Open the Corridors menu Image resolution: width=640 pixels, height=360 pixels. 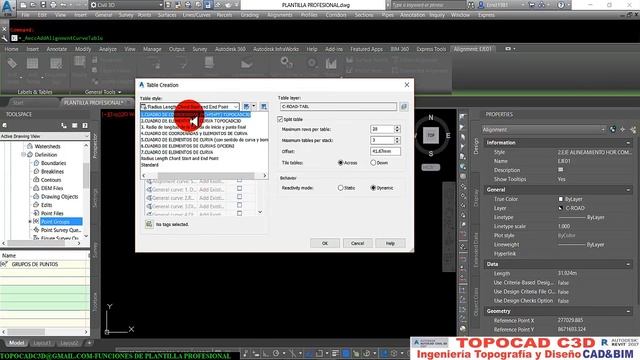(336, 15)
